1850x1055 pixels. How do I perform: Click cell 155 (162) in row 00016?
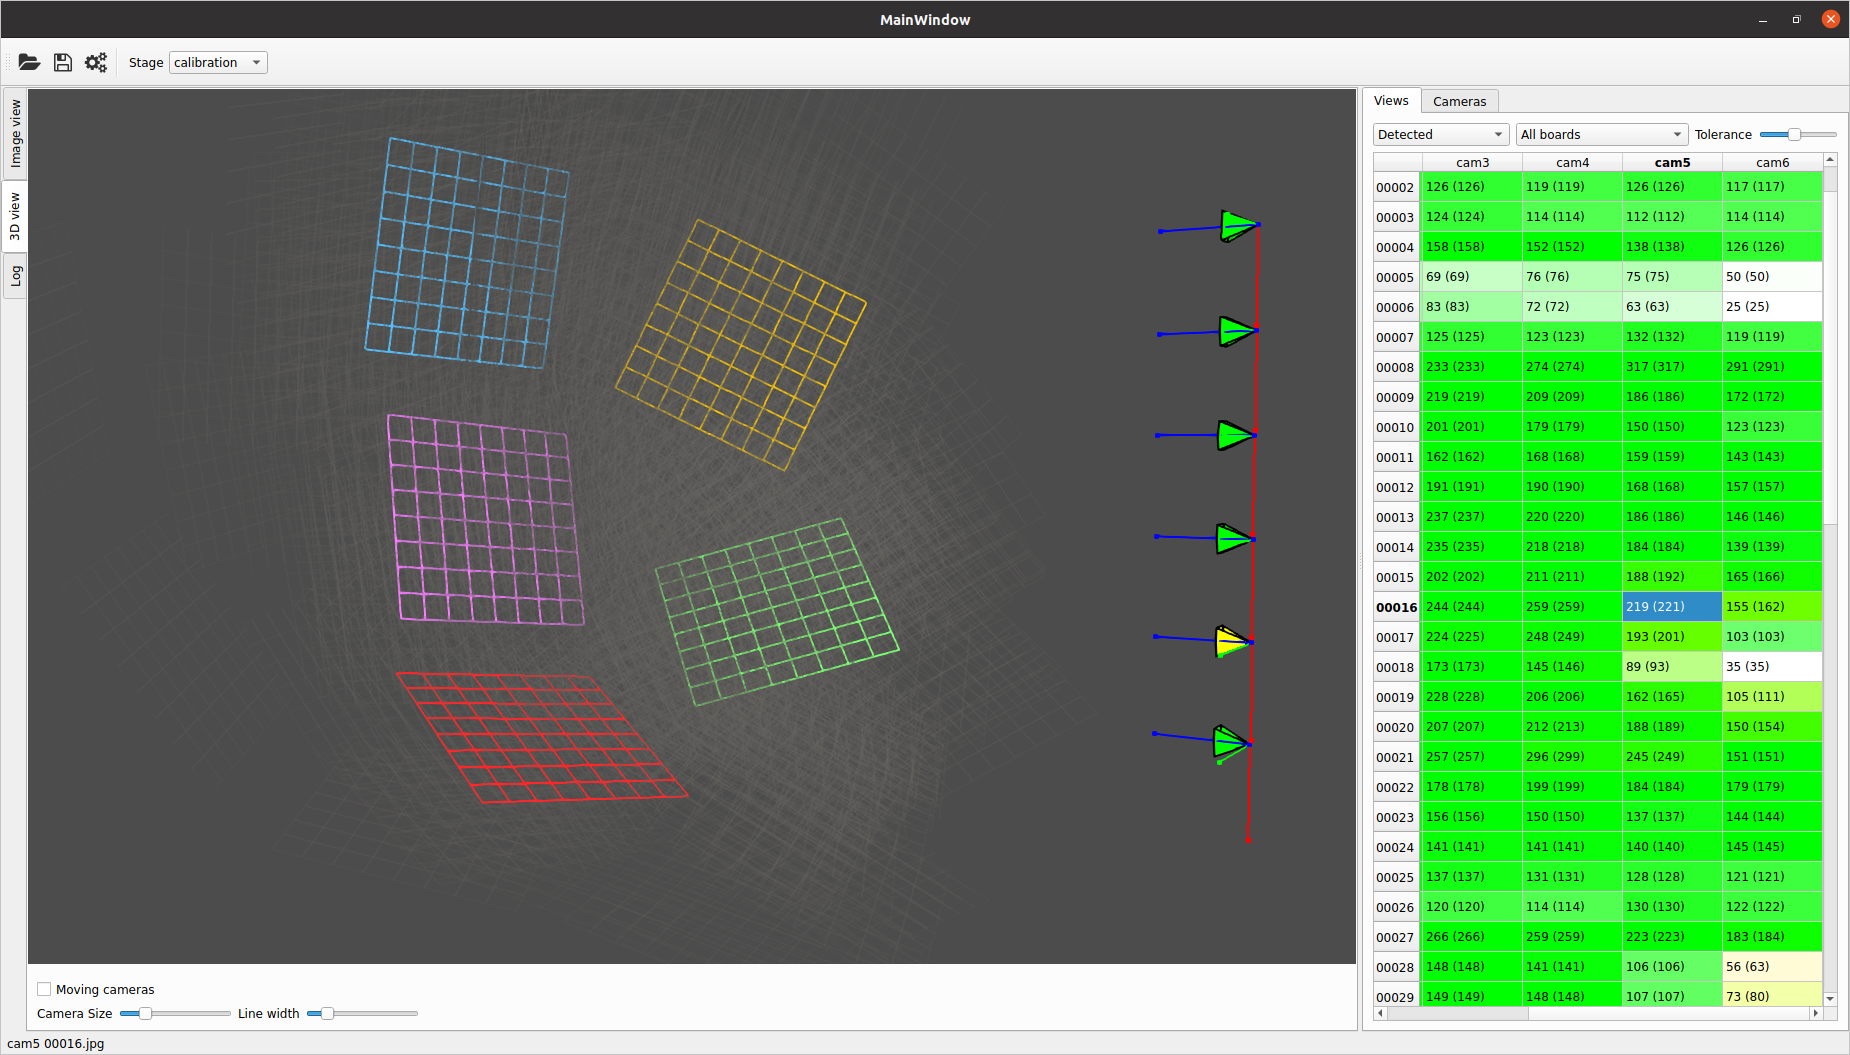click(x=1772, y=606)
